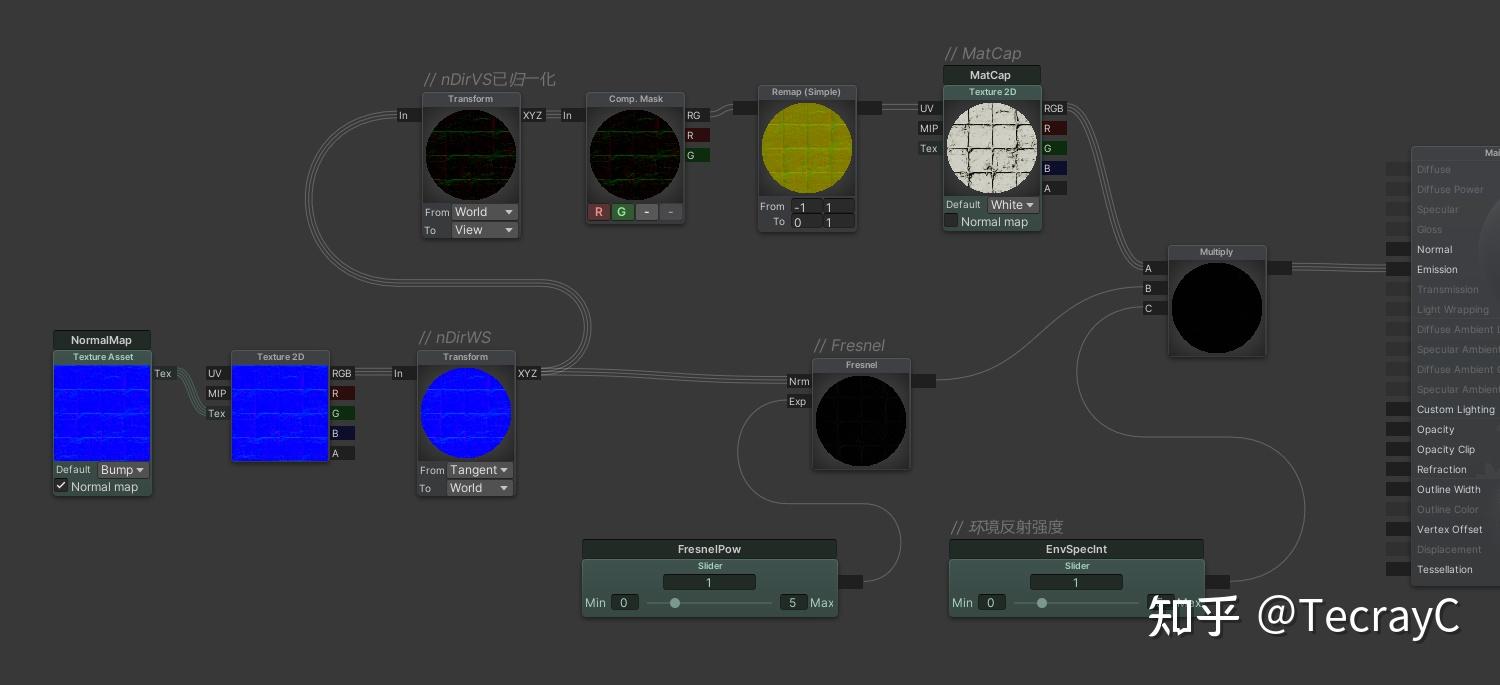Click the In port of the nDirWS Transform node
Image resolution: width=1500 pixels, height=685 pixels.
[399, 373]
